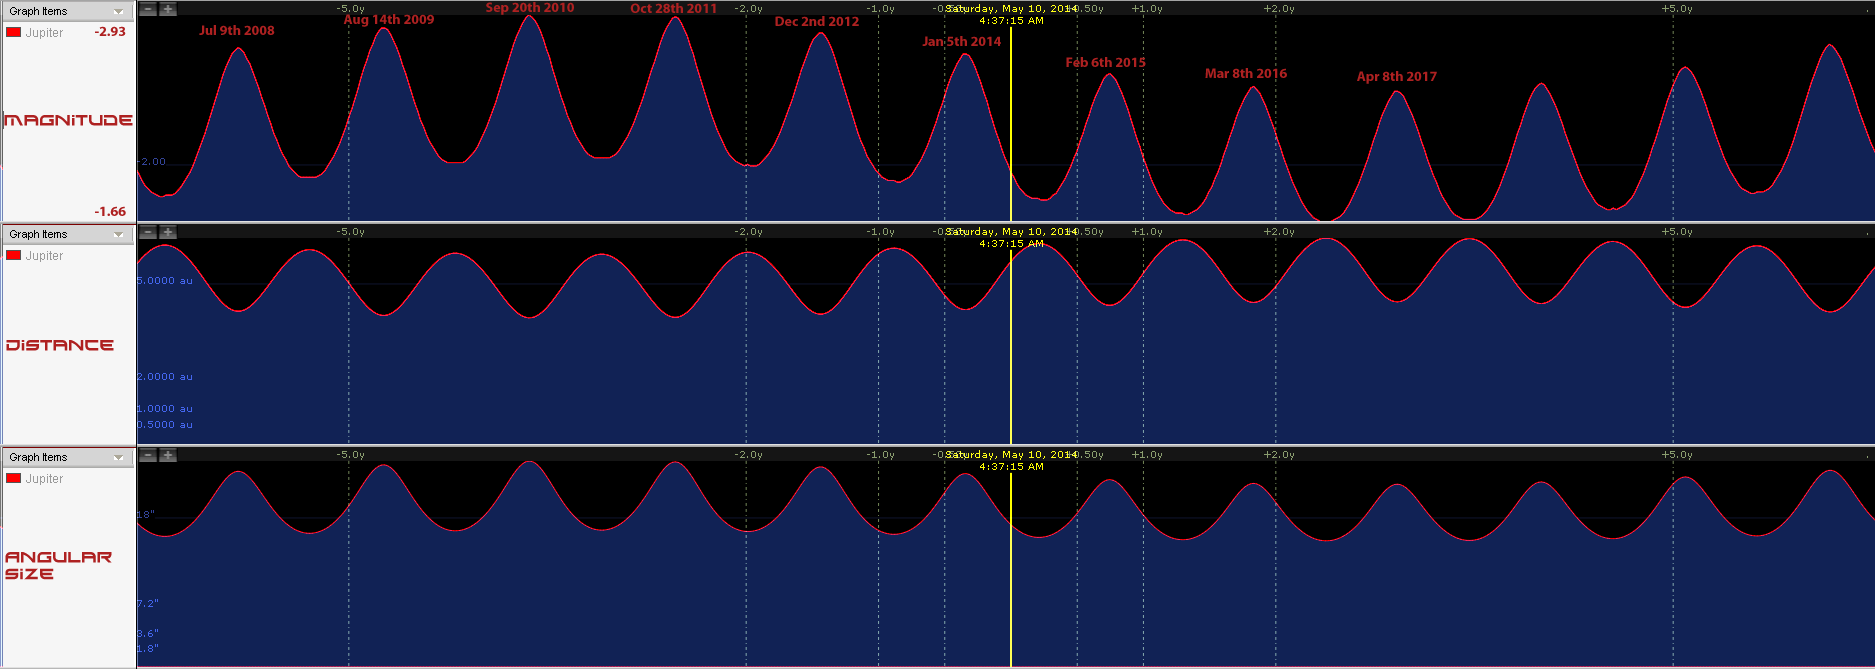Select Jupiter item in Angular Size list
The image size is (1875, 669).
click(x=44, y=479)
